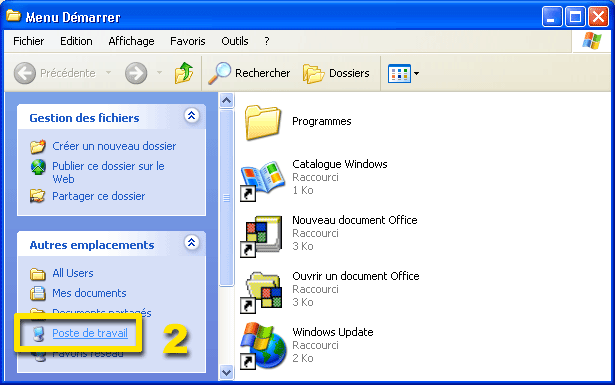Click the Windows flag logo in the menu bar
615x385 pixels.
coord(591,41)
